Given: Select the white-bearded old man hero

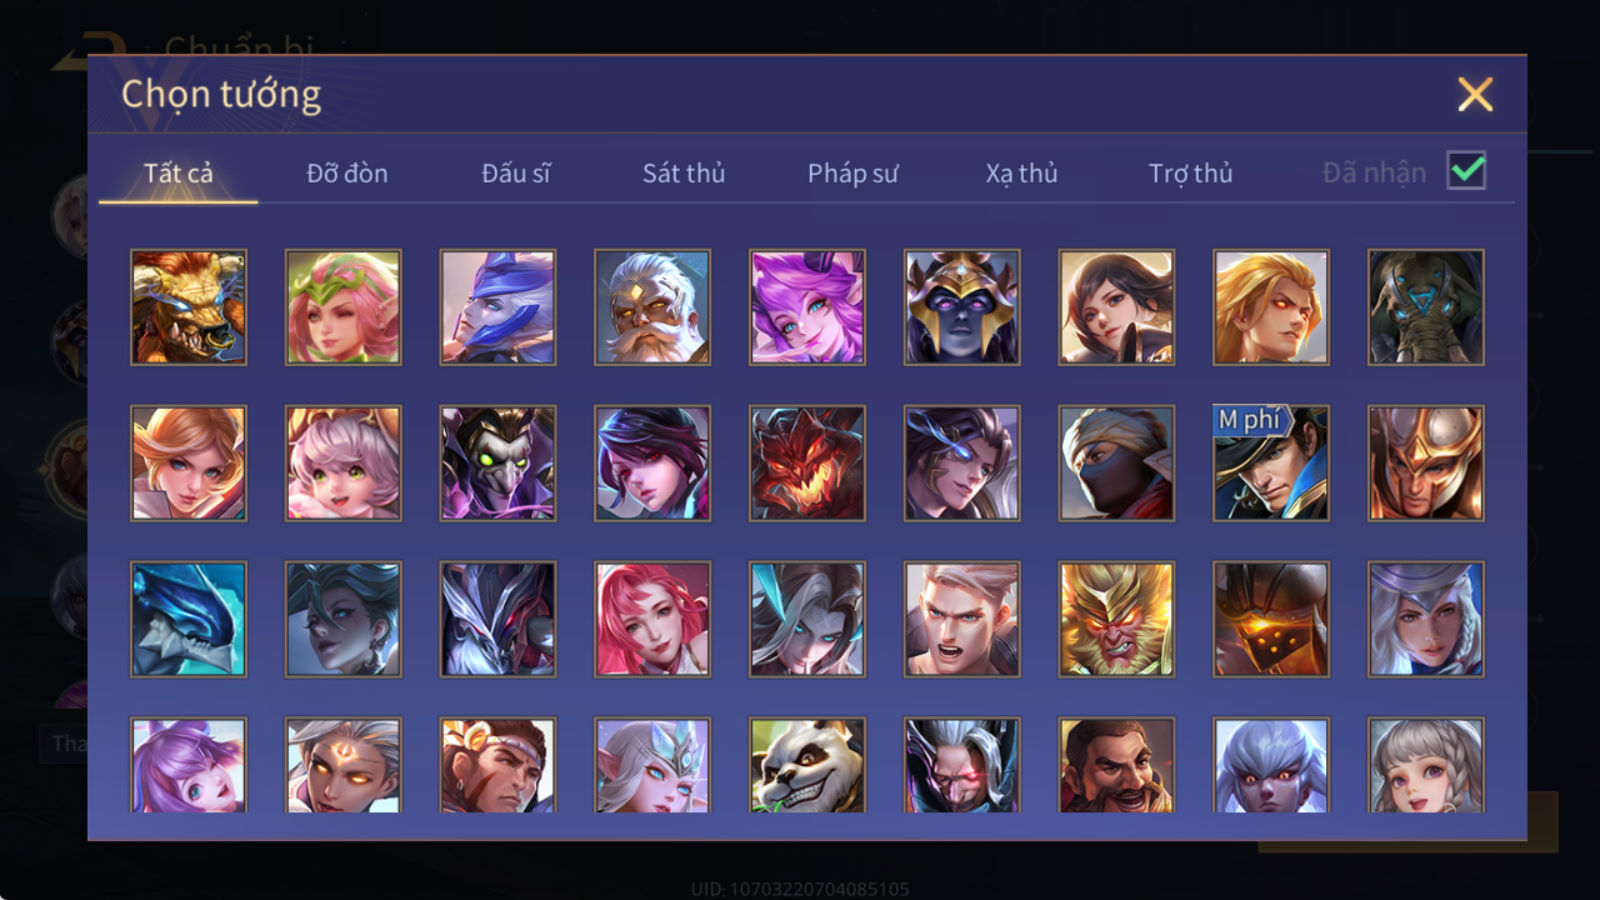Looking at the screenshot, I should pos(652,307).
